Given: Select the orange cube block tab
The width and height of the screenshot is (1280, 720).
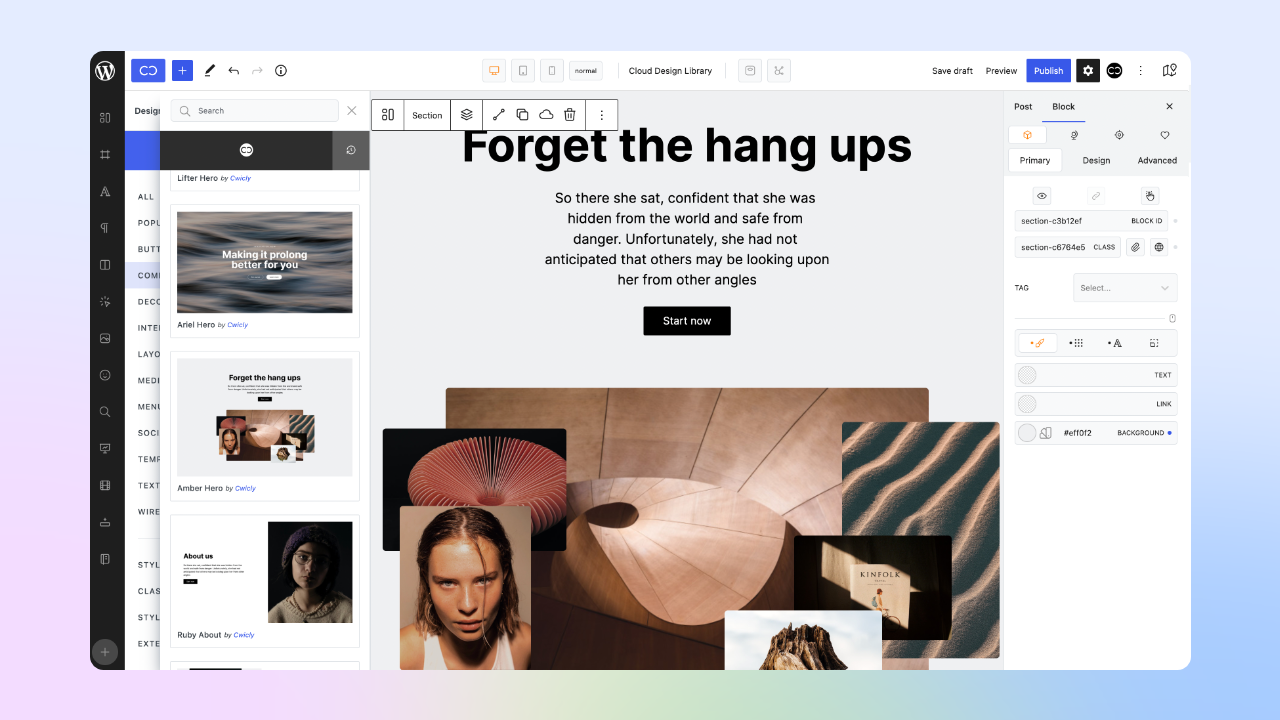Looking at the screenshot, I should coord(1027,135).
